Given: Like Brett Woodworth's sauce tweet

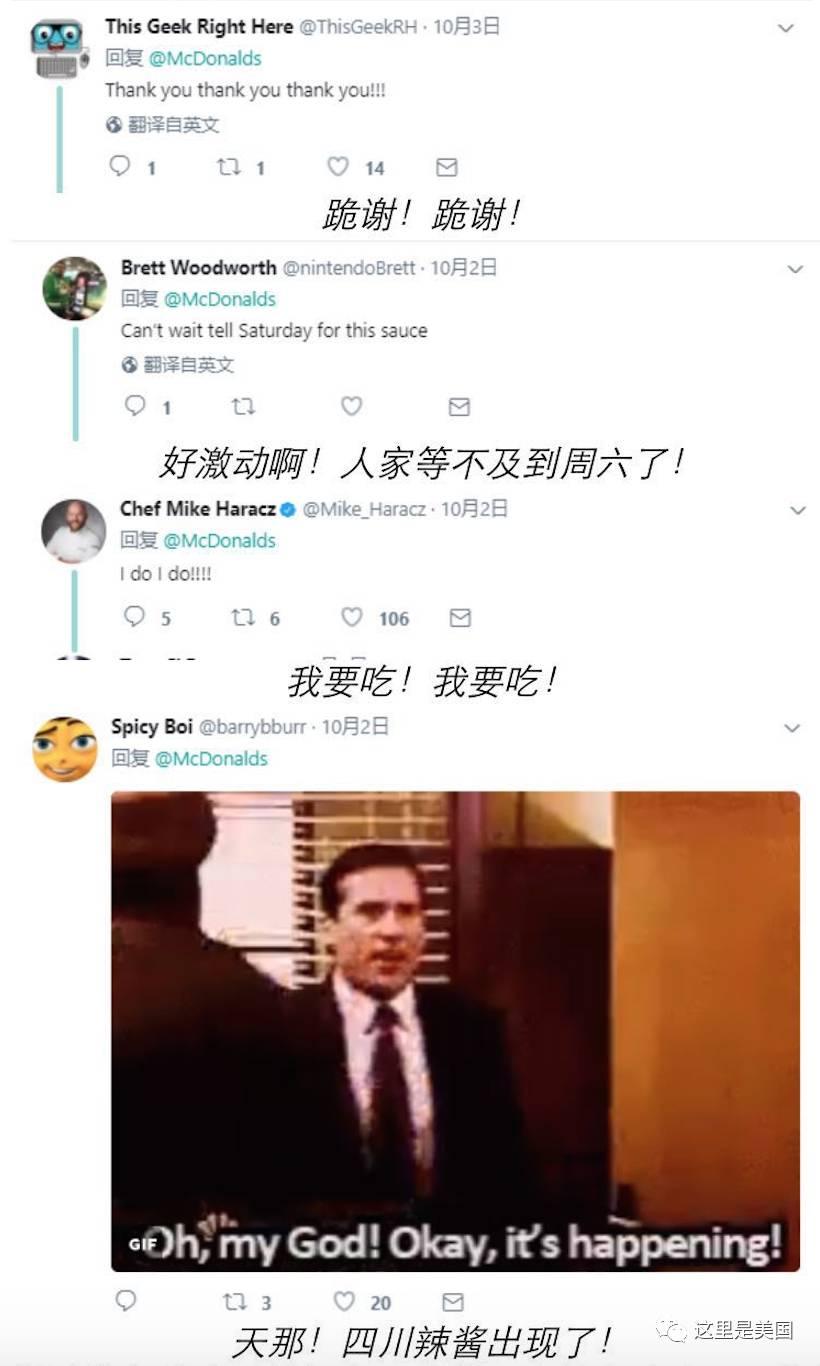Looking at the screenshot, I should pos(351,406).
